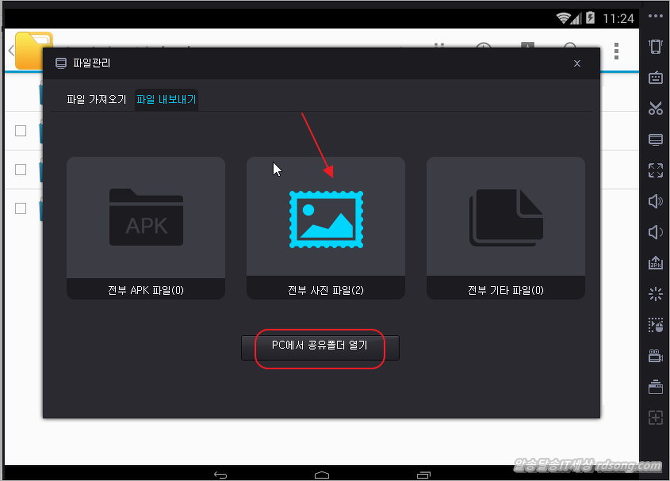Click the scissors screenshot icon in sidebar
The image size is (670, 481).
[x=656, y=108]
